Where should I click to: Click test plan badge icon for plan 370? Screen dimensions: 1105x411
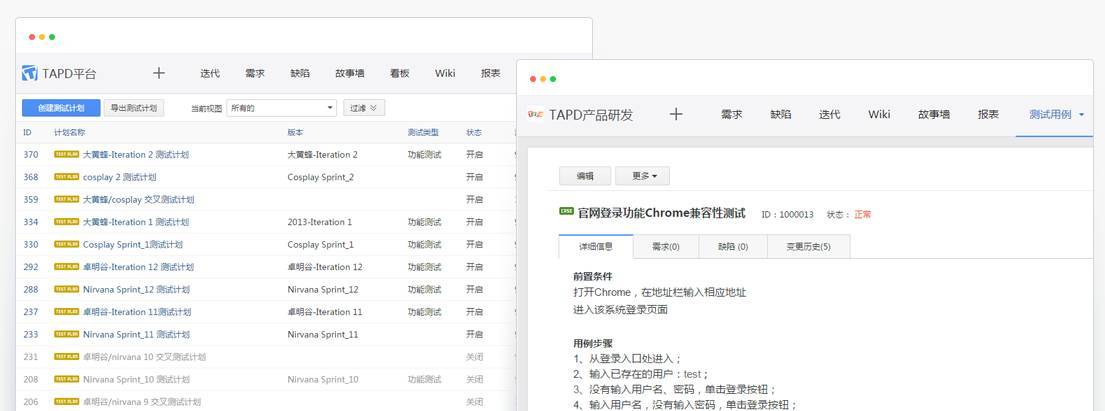tap(66, 155)
